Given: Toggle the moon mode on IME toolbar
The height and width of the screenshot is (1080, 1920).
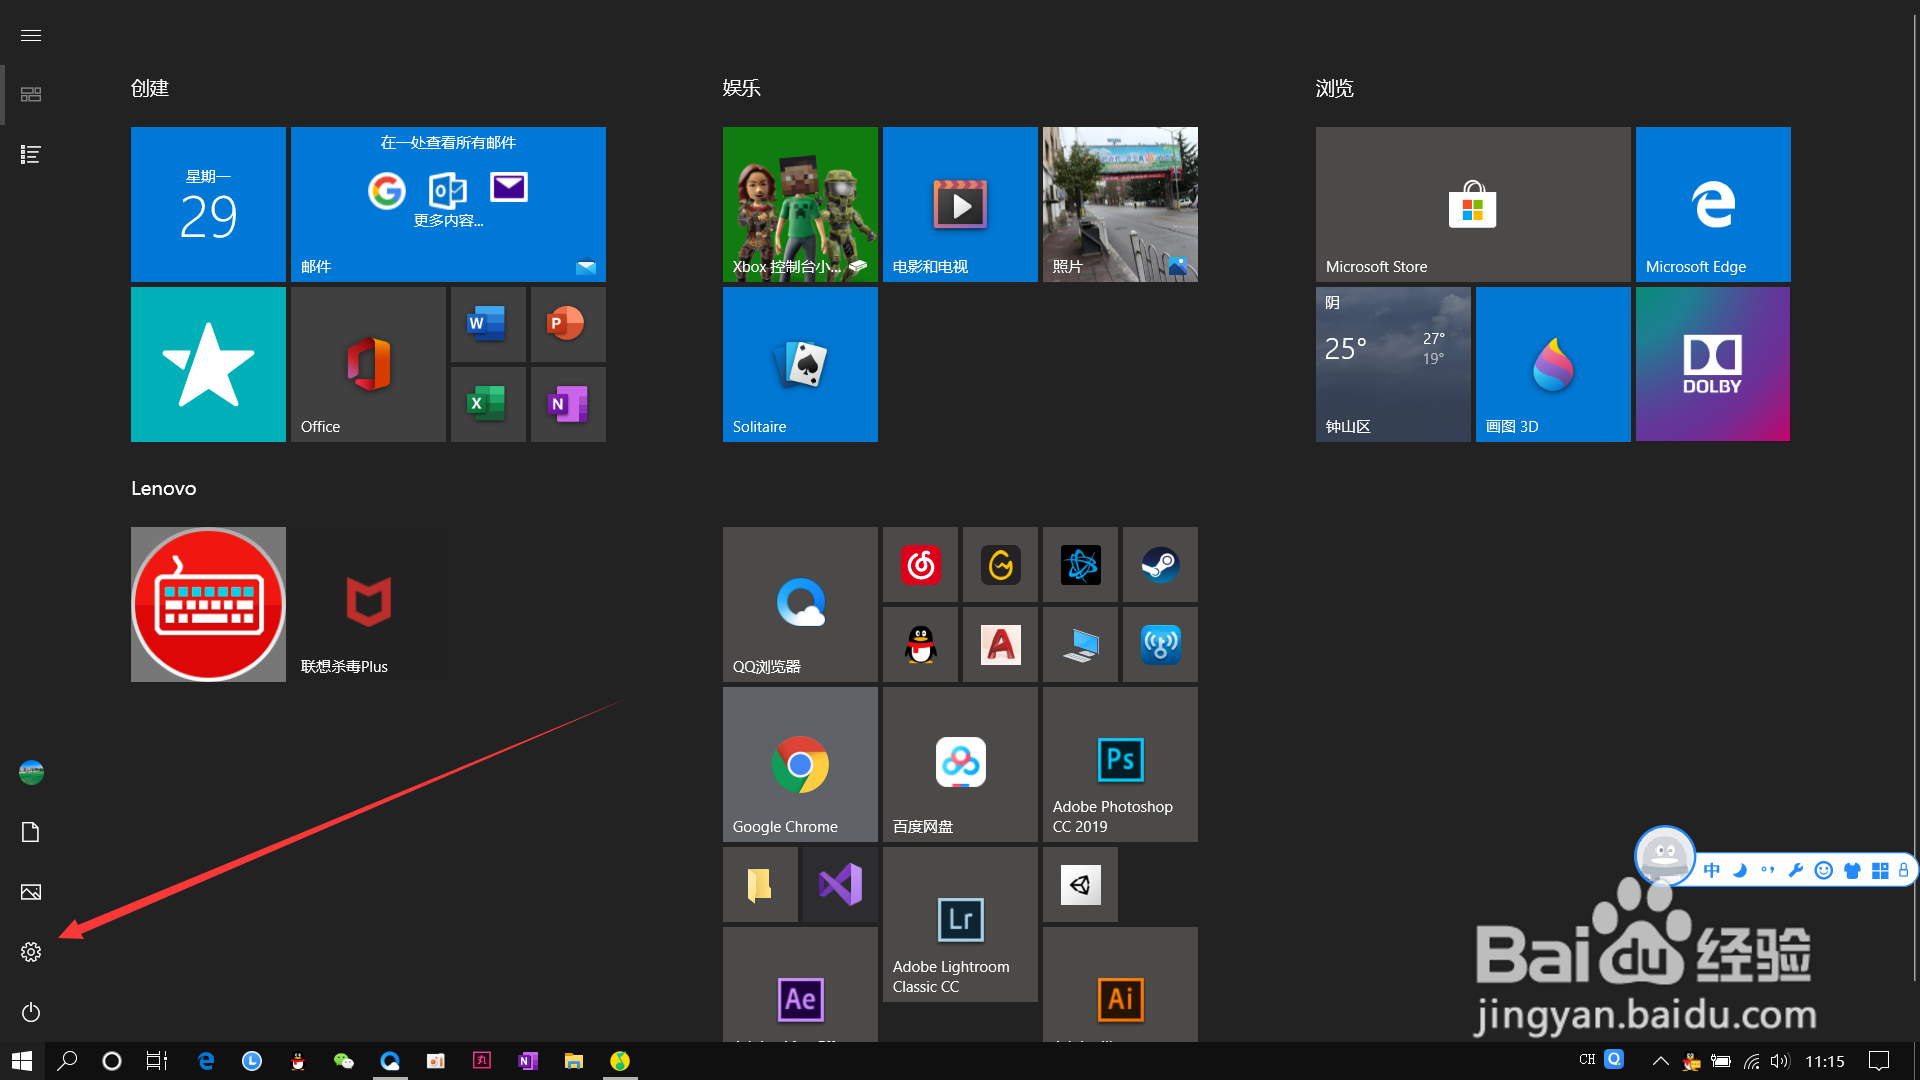Looking at the screenshot, I should pyautogui.click(x=1740, y=870).
